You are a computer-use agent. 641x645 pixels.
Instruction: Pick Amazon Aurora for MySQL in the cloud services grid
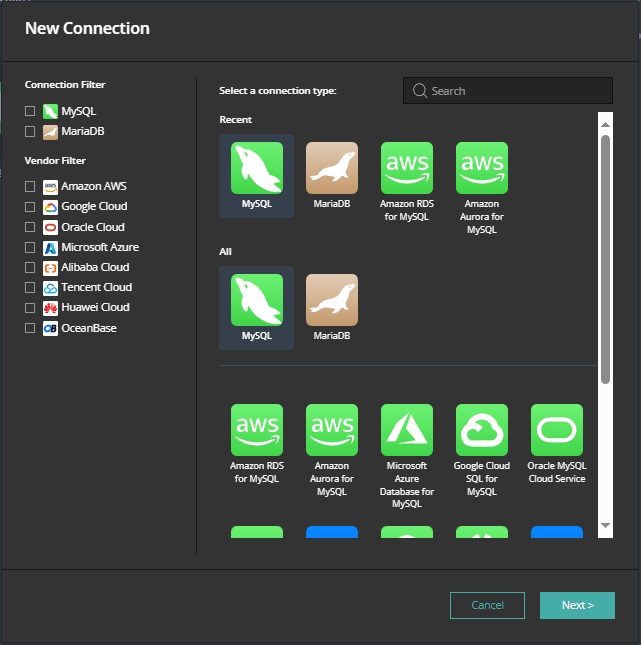point(332,430)
